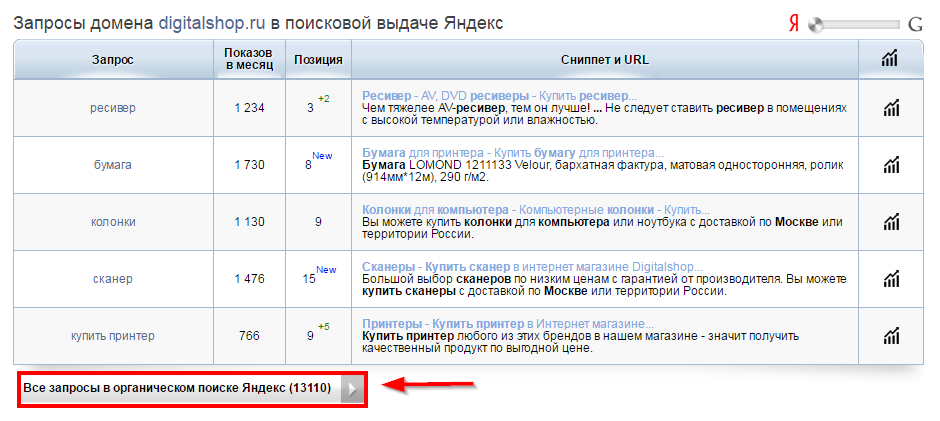Click impressions value 1 130
This screenshot has width=940, height=421.
pyautogui.click(x=249, y=221)
